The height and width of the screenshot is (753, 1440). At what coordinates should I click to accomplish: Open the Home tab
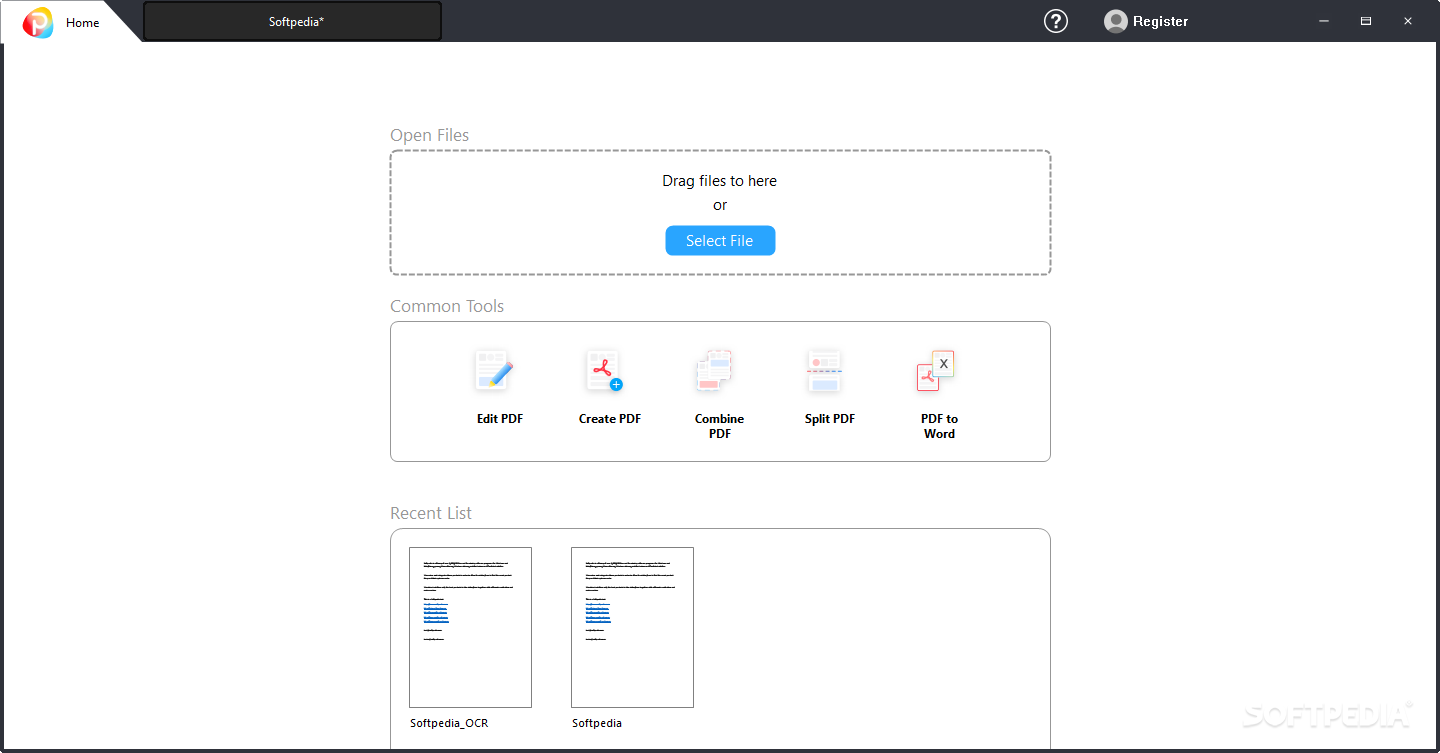coord(82,22)
